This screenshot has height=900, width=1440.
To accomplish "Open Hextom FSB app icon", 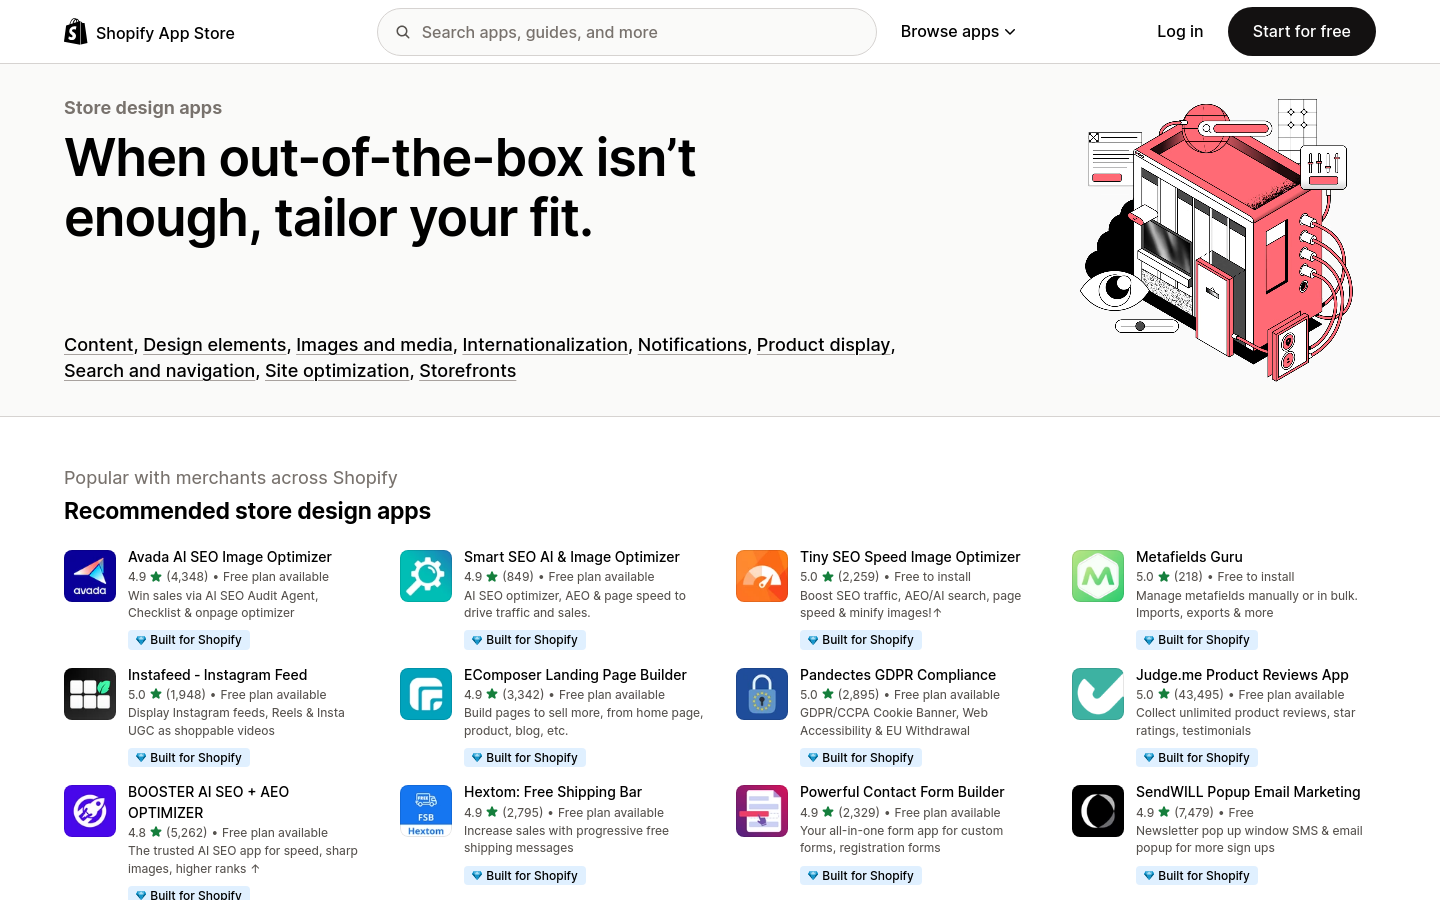I will coord(426,811).
